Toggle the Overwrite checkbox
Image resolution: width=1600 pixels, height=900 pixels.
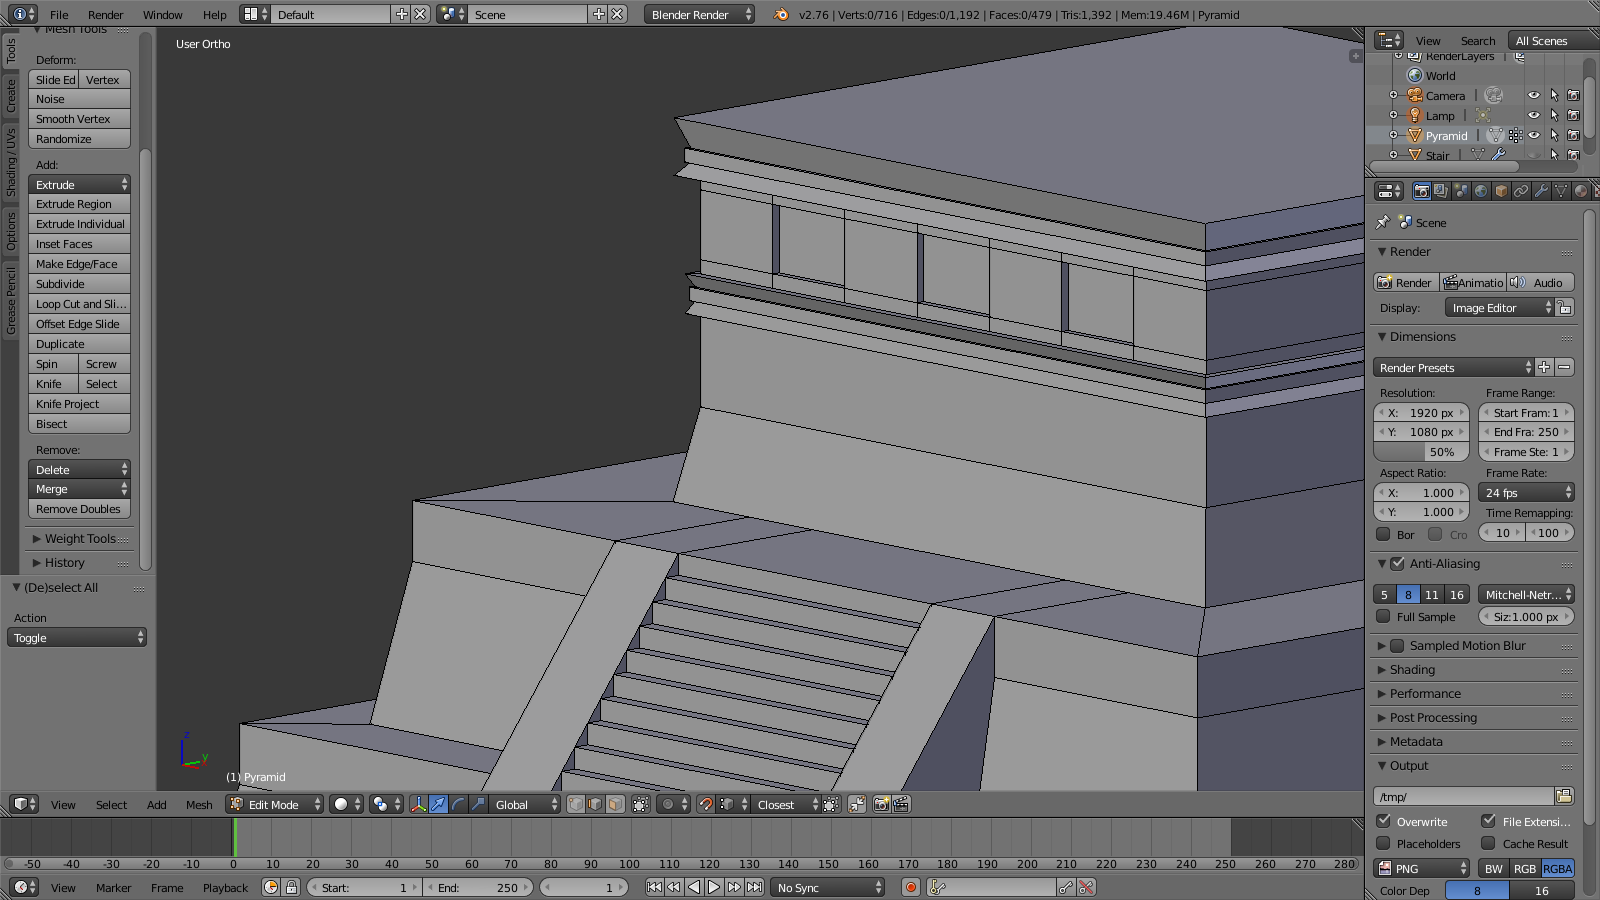[x=1384, y=821]
